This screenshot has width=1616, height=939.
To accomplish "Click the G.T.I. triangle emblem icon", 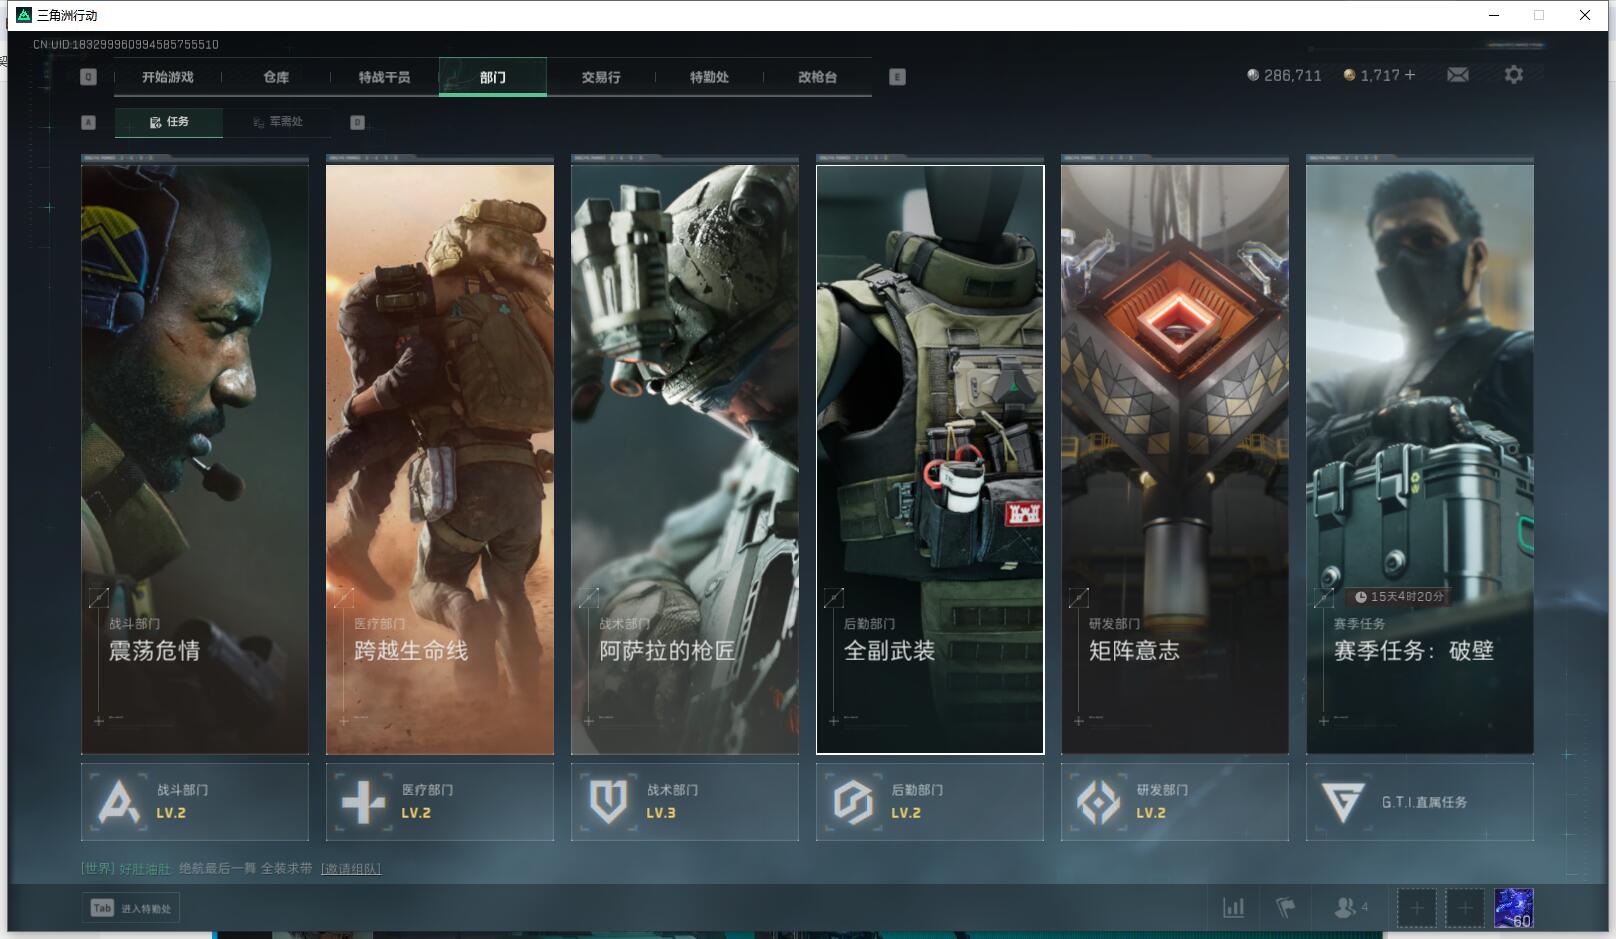I will pos(1342,802).
